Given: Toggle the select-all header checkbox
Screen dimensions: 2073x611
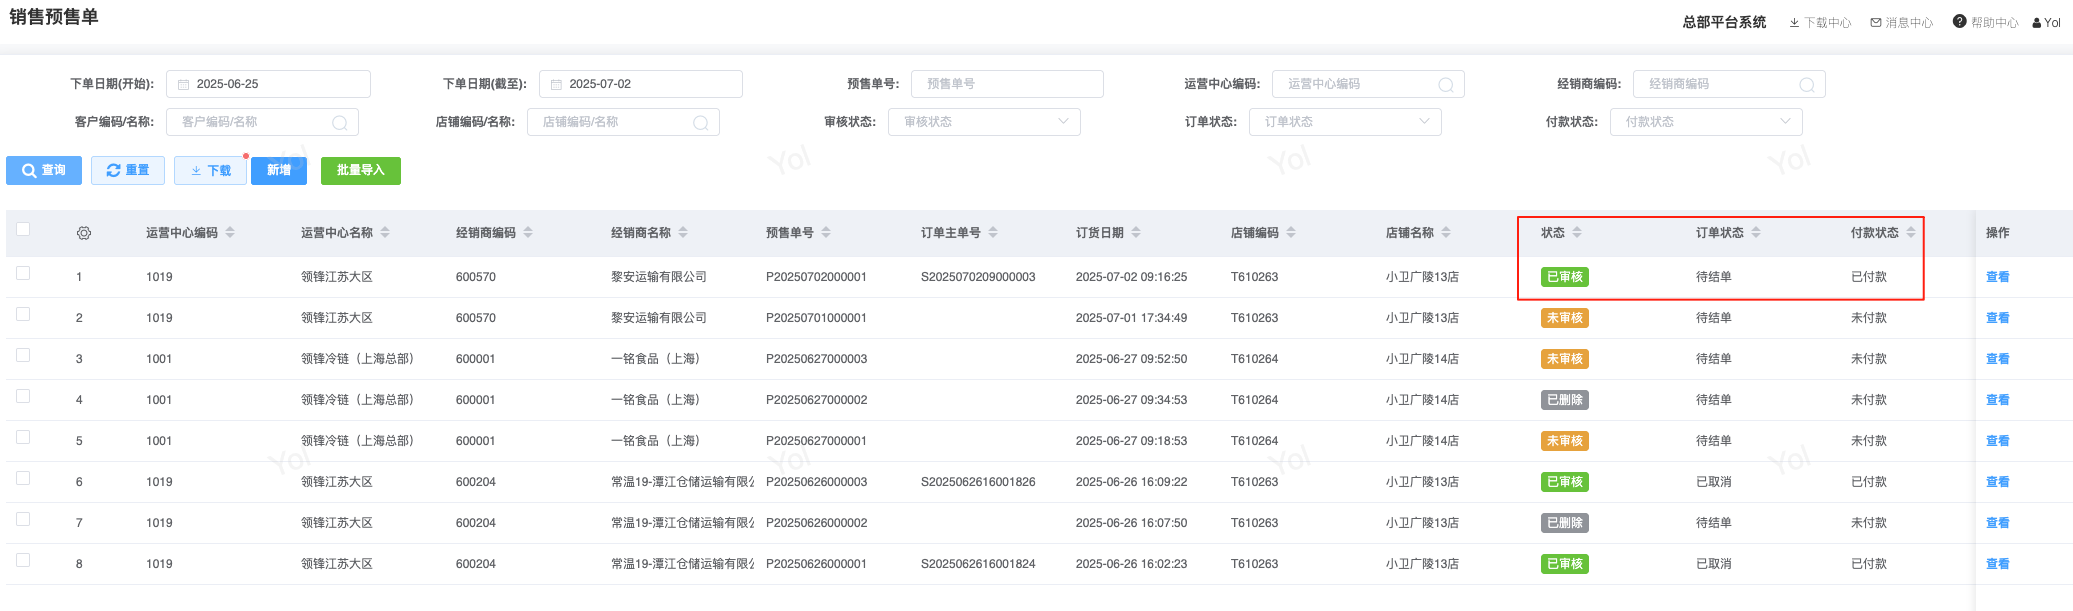Looking at the screenshot, I should coord(23,229).
